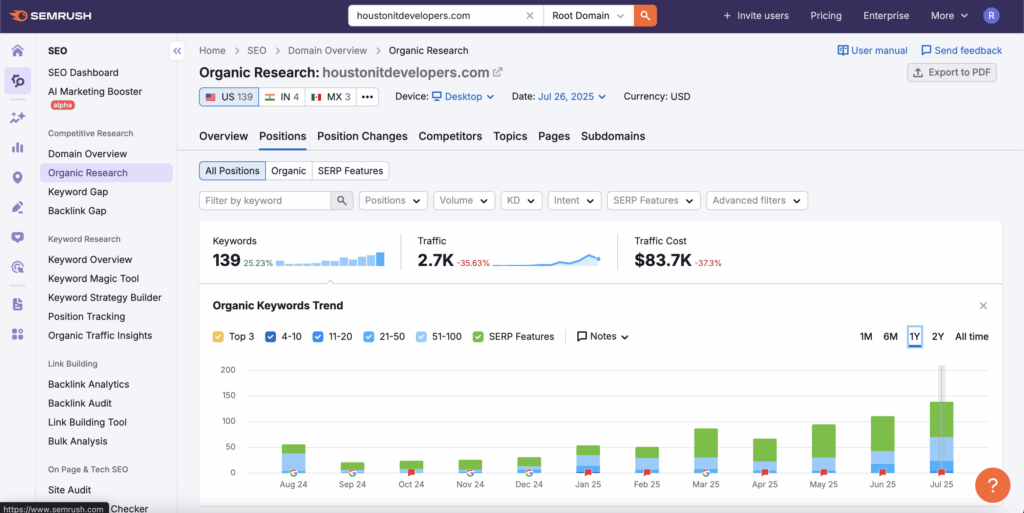Click Send feedback

coord(961,50)
